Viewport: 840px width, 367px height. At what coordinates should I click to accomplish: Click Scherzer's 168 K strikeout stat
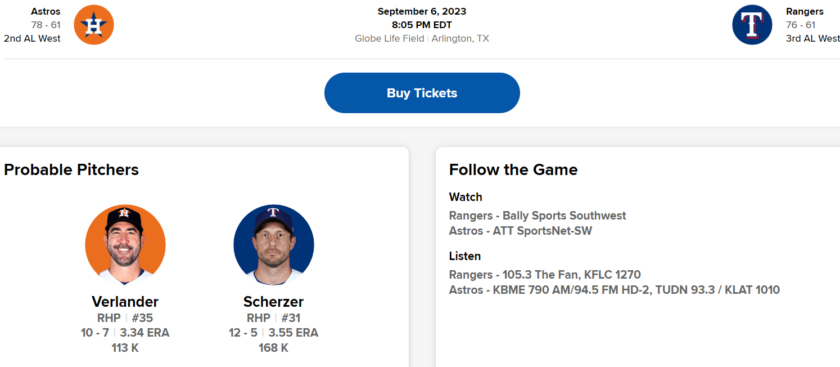click(x=274, y=348)
